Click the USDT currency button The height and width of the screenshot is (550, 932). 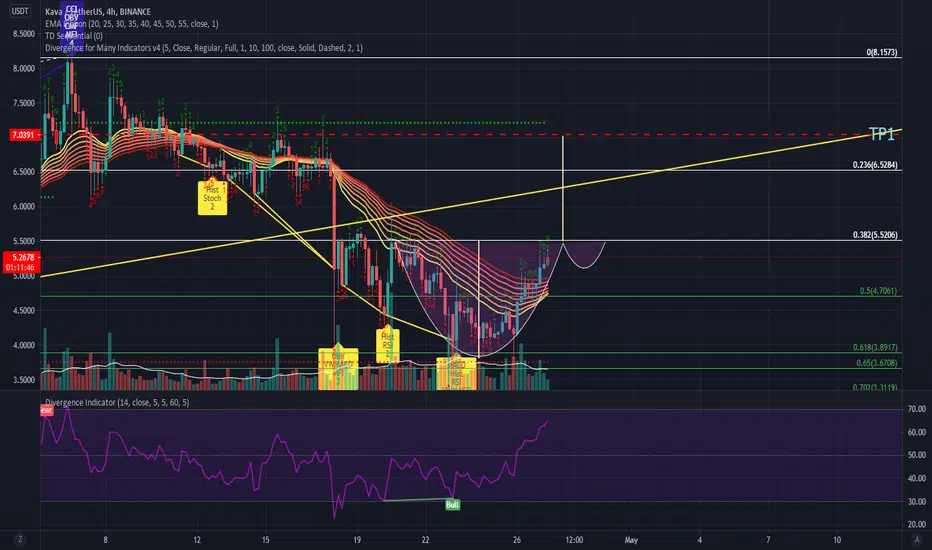[20, 11]
